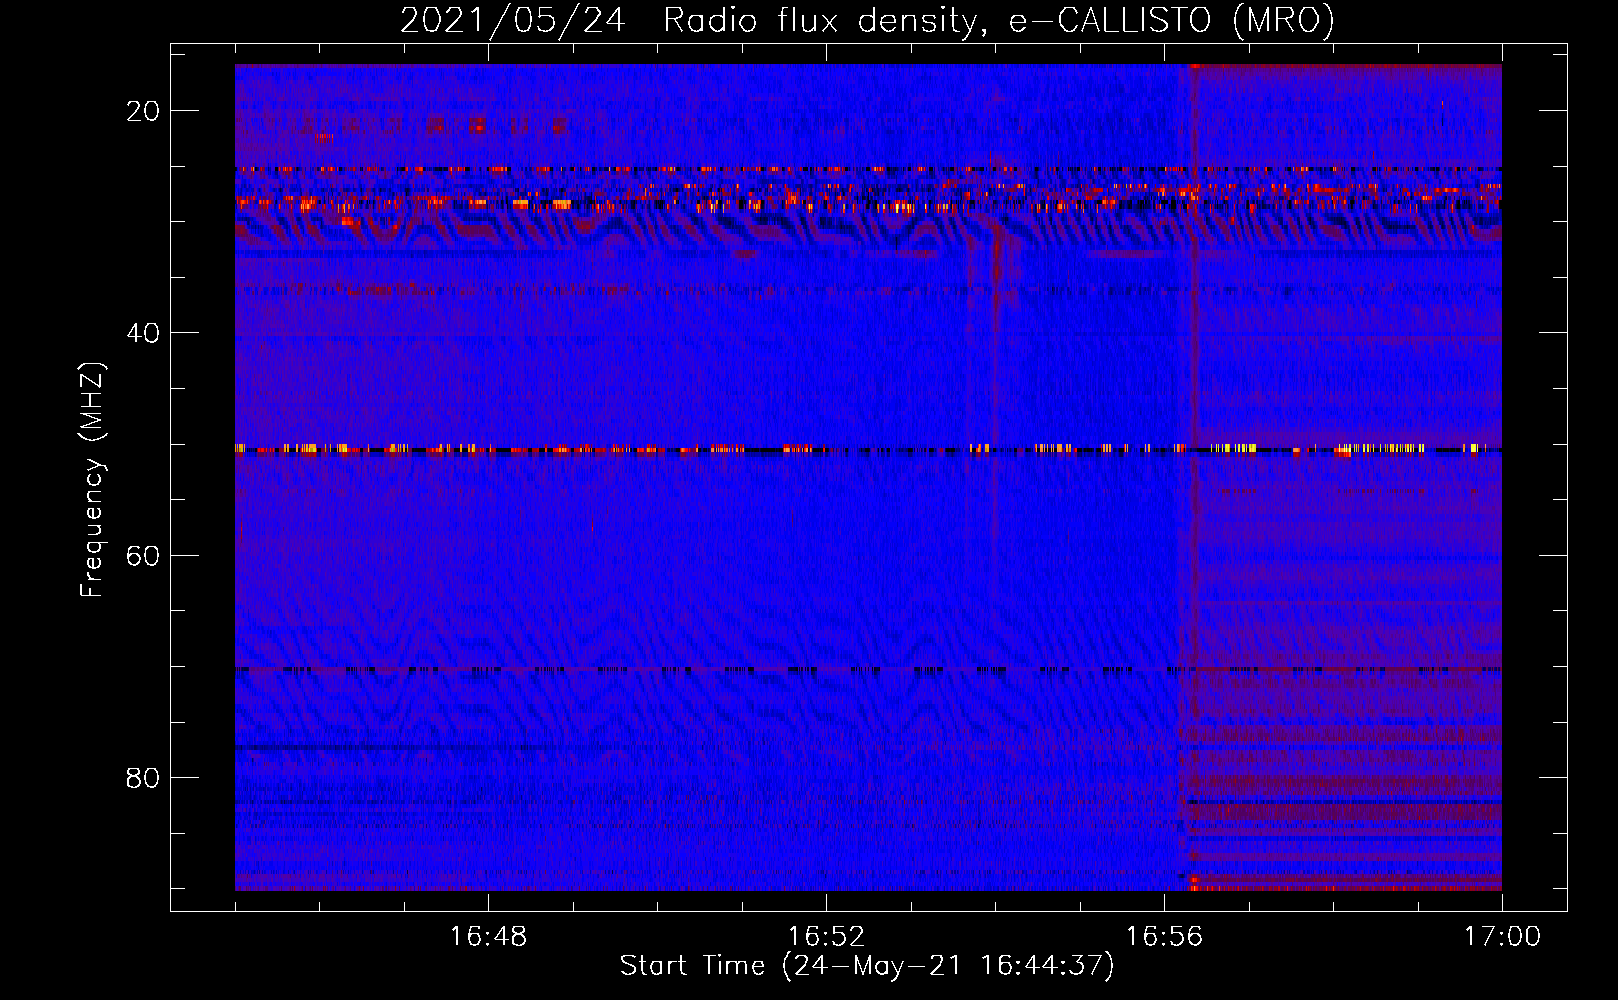Click the 16:52 time tick label
Viewport: 1618px width, 1000px height.
[x=826, y=937]
